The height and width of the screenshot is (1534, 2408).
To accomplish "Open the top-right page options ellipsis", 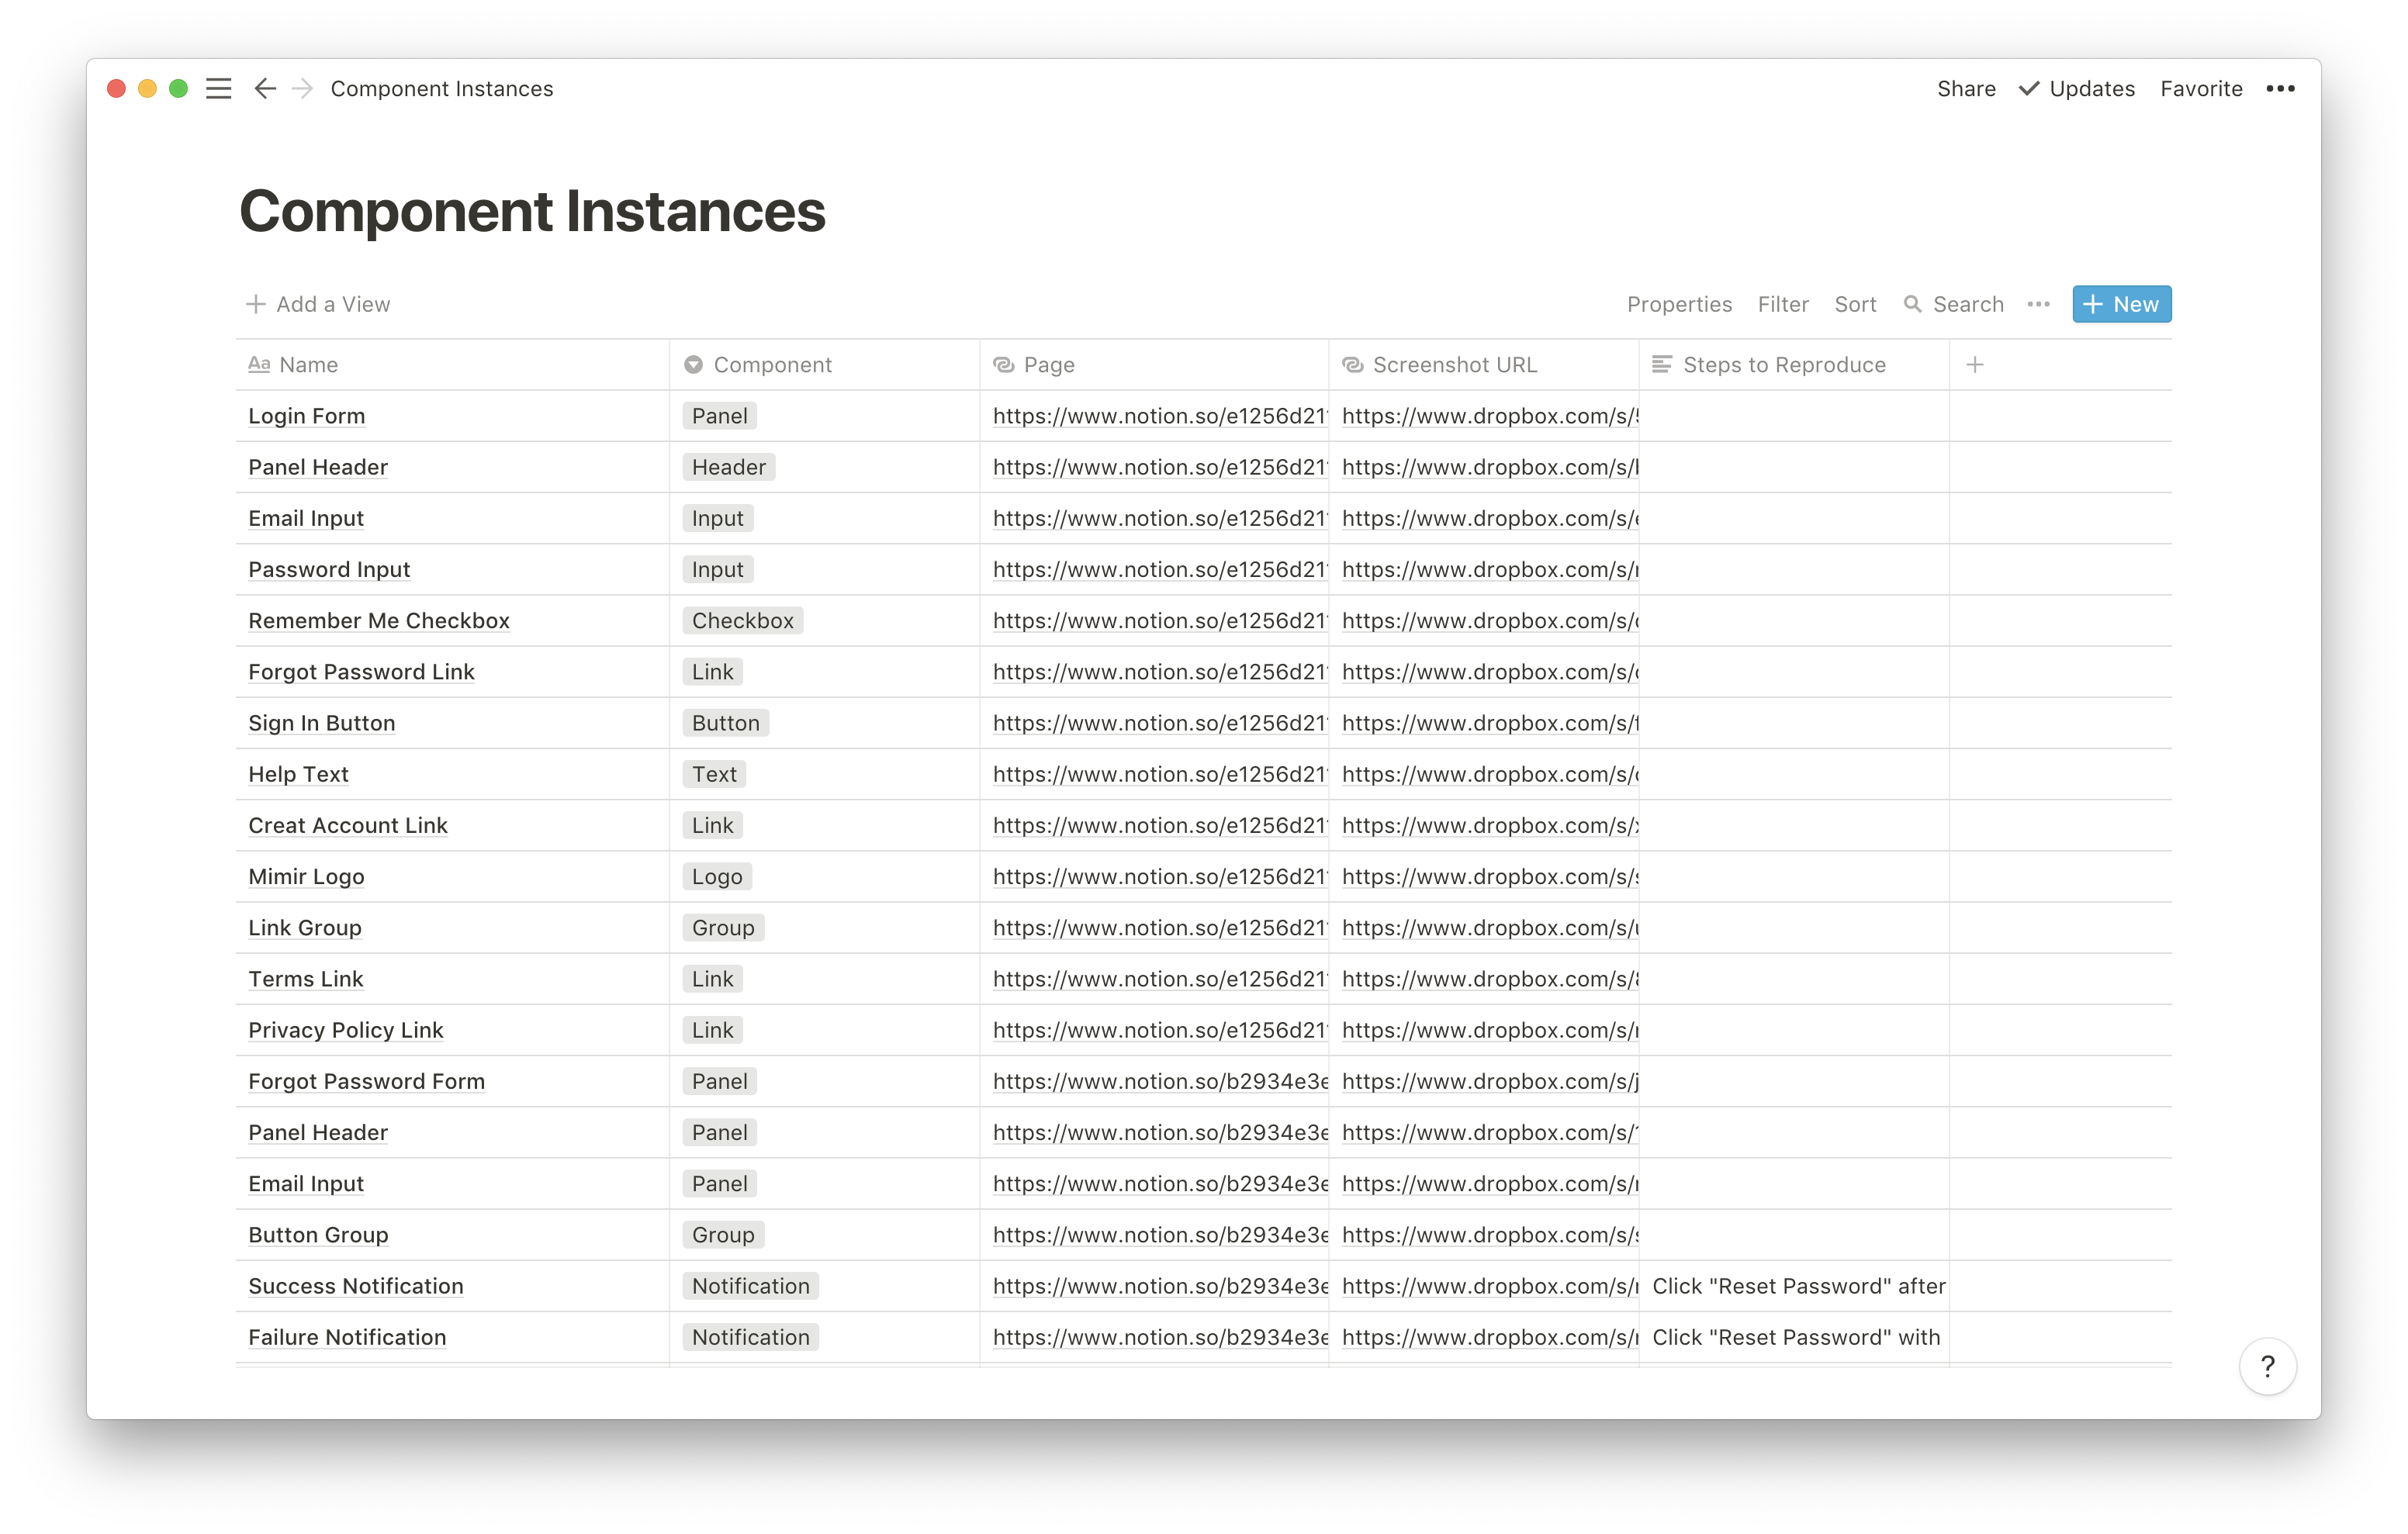I will tap(2280, 89).
